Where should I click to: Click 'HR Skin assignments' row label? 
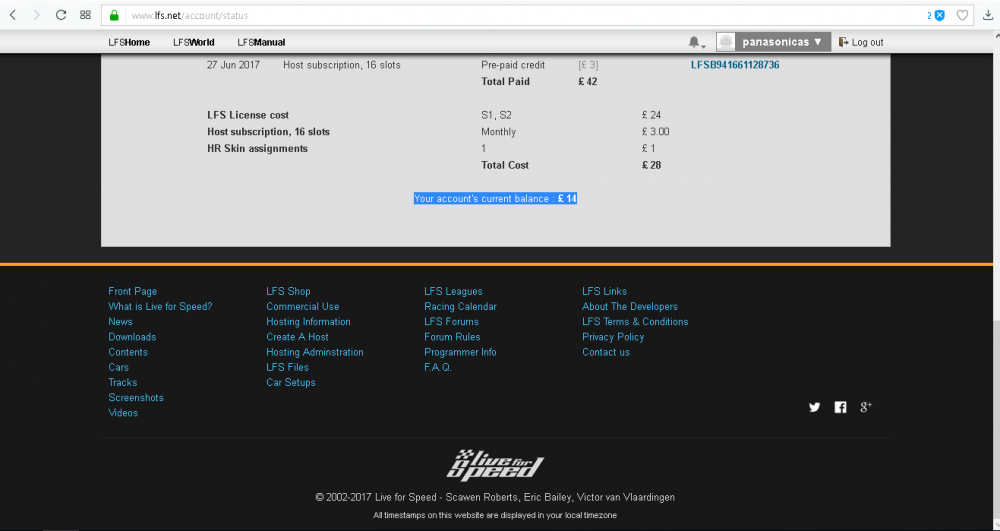[x=258, y=149]
